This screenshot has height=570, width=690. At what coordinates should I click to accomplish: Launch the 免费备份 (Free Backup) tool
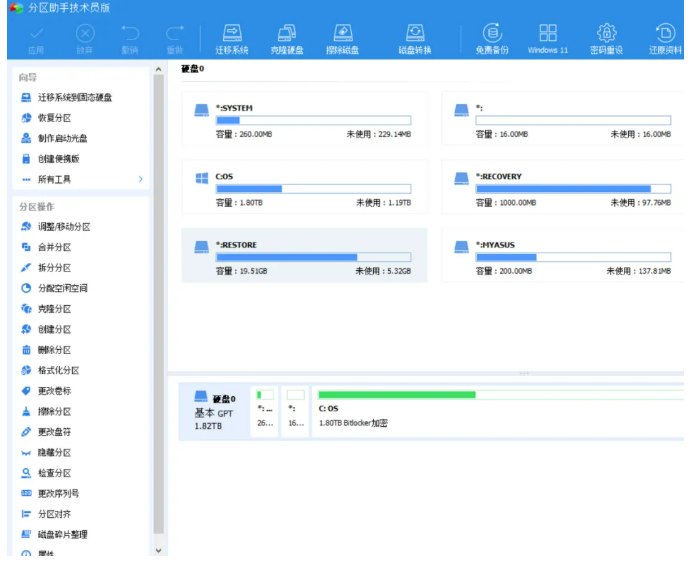coord(491,39)
